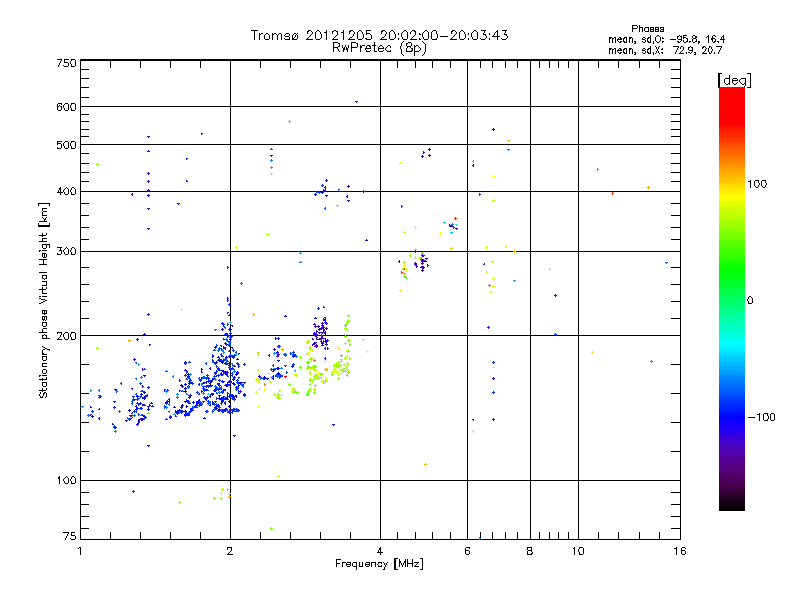Image resolution: width=800 pixels, height=600 pixels.
Task: Select the 'RwPretec (8p)' subtitle text
Action: [x=379, y=48]
